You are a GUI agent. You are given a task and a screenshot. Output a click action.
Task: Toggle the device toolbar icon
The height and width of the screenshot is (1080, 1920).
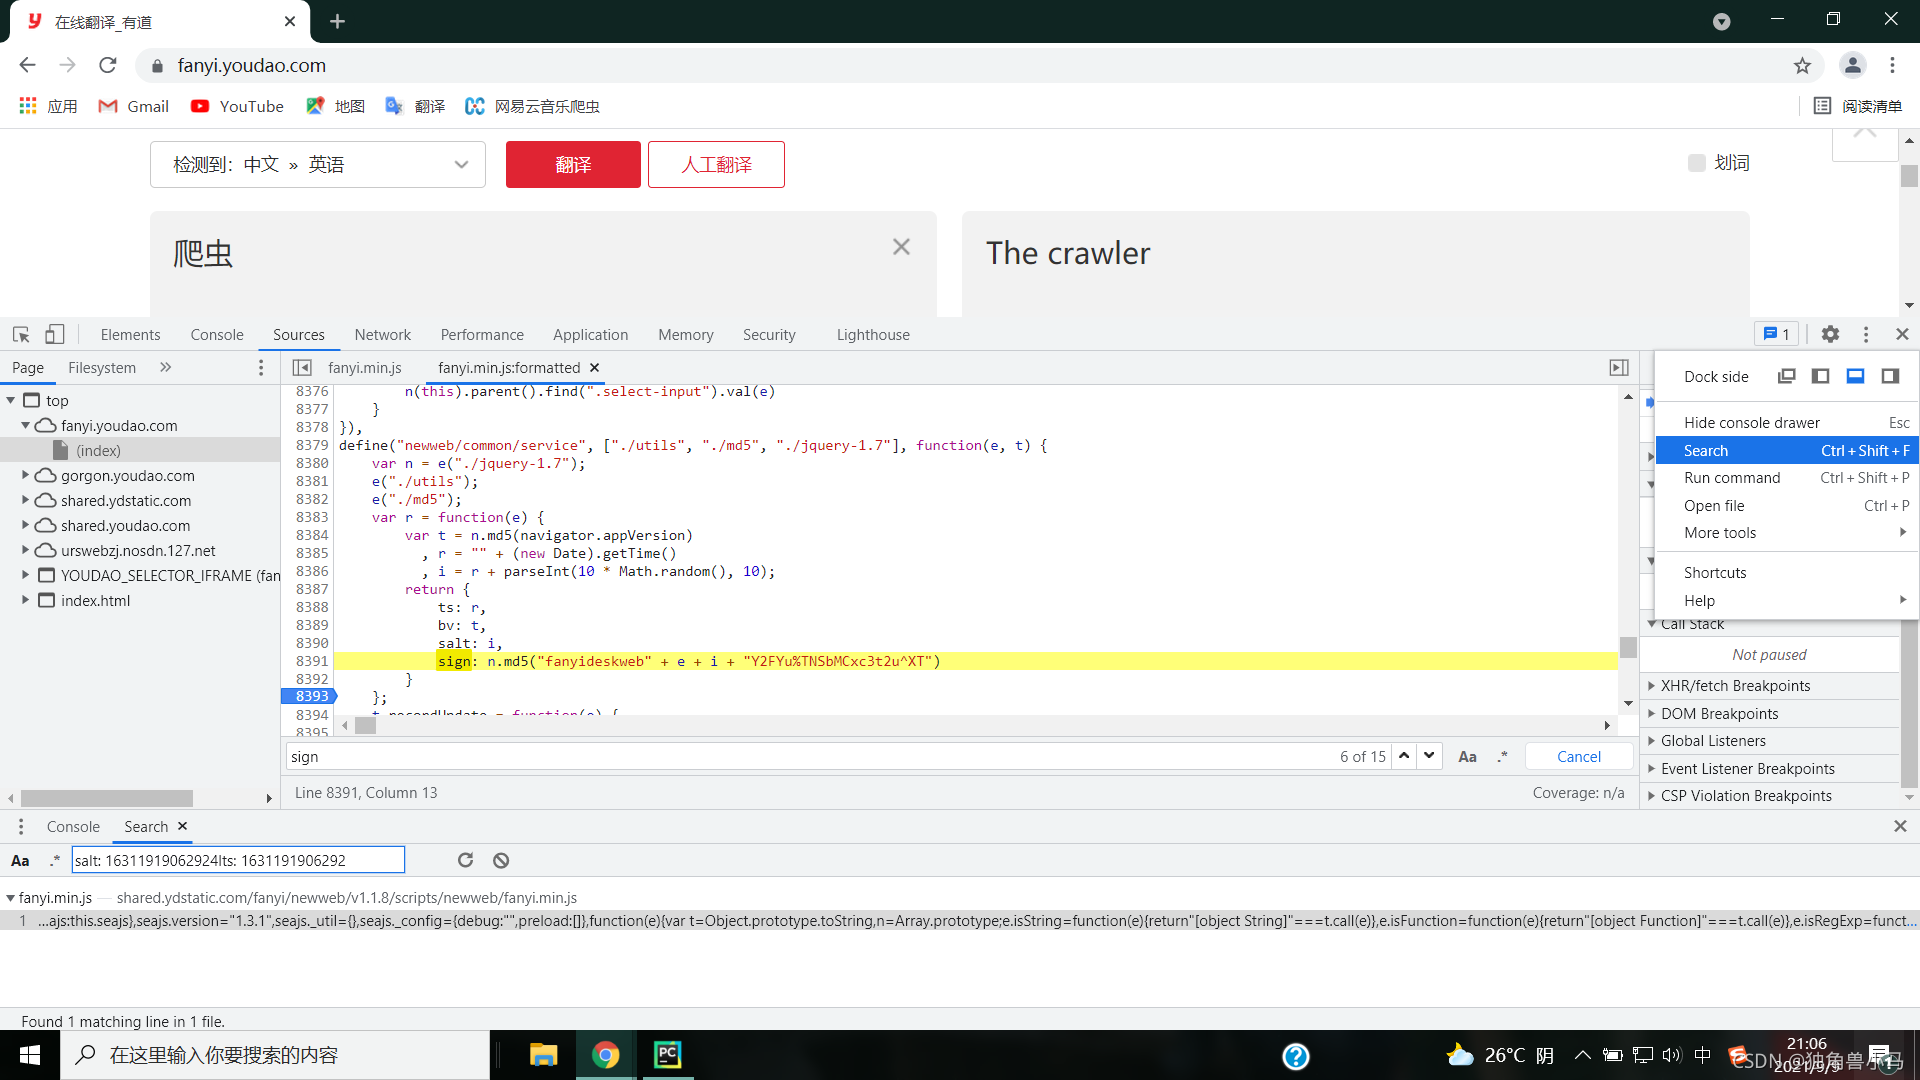[54, 335]
